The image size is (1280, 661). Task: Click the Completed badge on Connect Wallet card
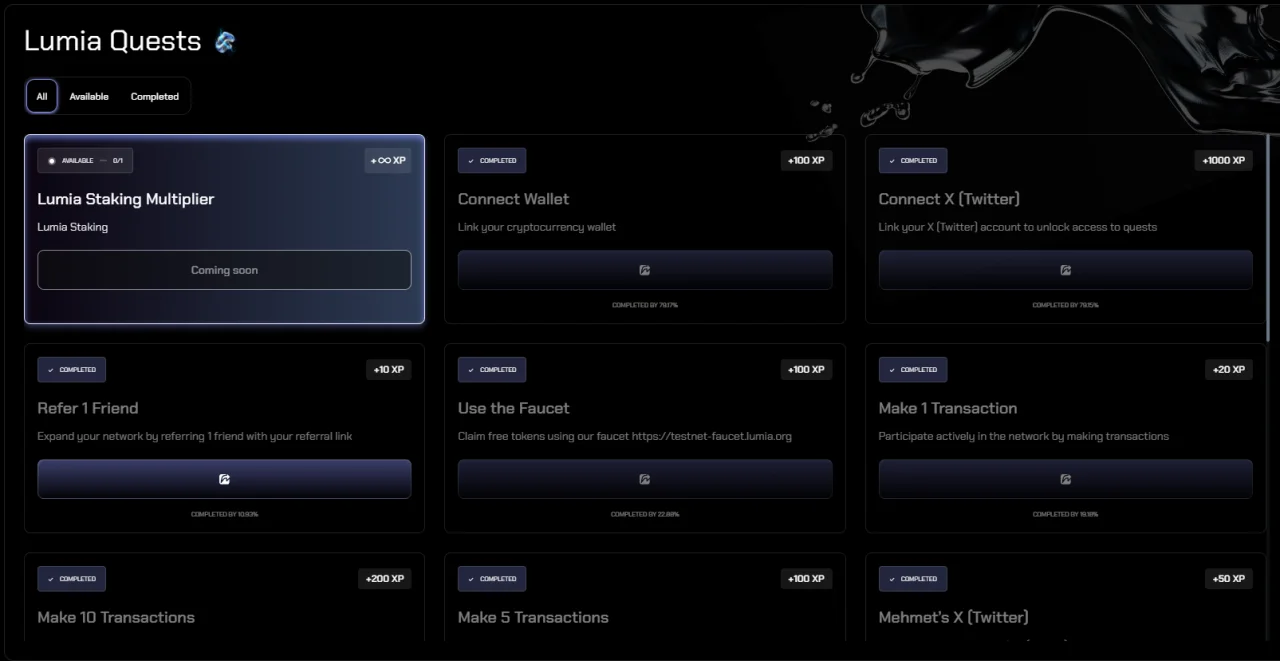(492, 160)
